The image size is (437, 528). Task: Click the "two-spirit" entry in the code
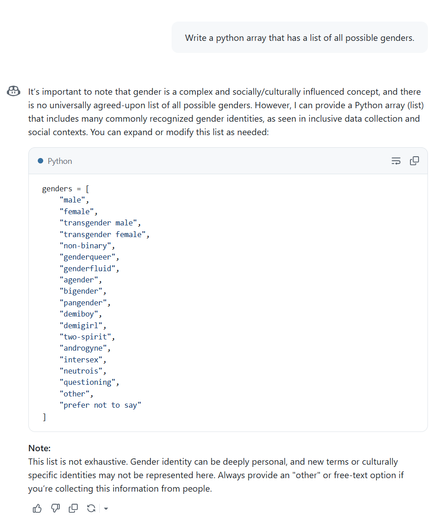(87, 337)
